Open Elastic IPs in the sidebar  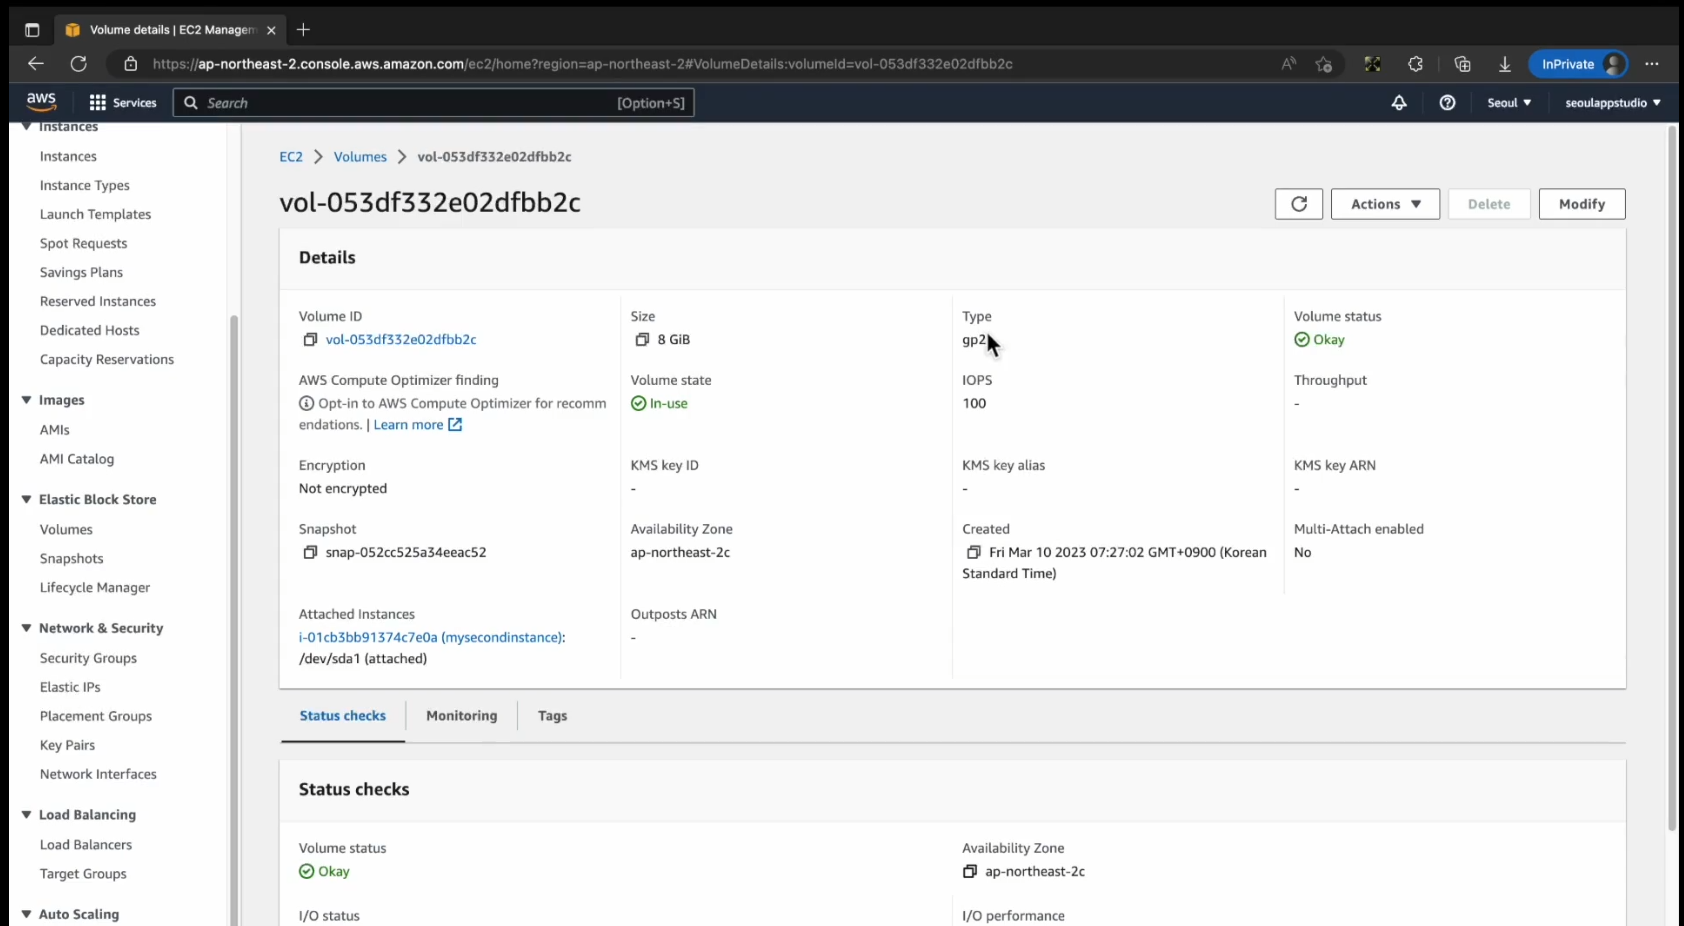(70, 688)
